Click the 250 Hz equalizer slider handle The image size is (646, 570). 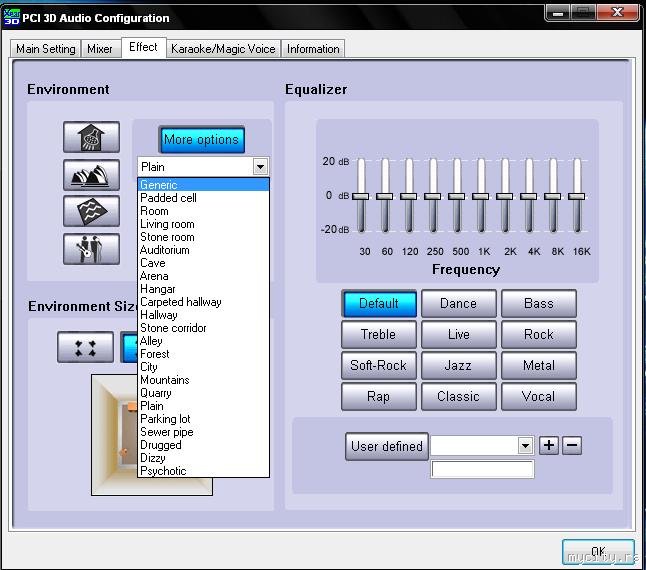pos(433,196)
